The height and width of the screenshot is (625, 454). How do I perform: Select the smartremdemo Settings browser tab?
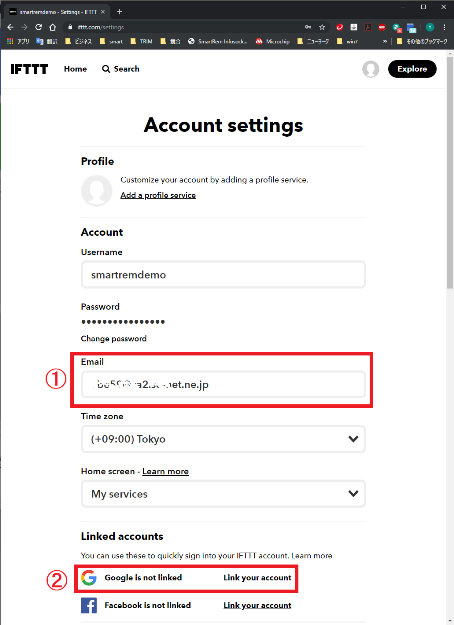click(57, 12)
